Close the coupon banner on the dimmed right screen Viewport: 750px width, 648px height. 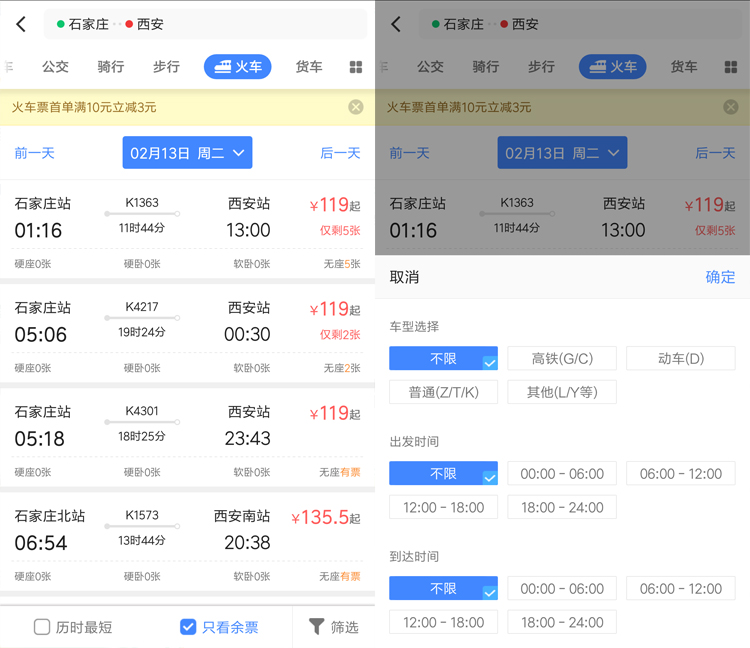pos(730,107)
